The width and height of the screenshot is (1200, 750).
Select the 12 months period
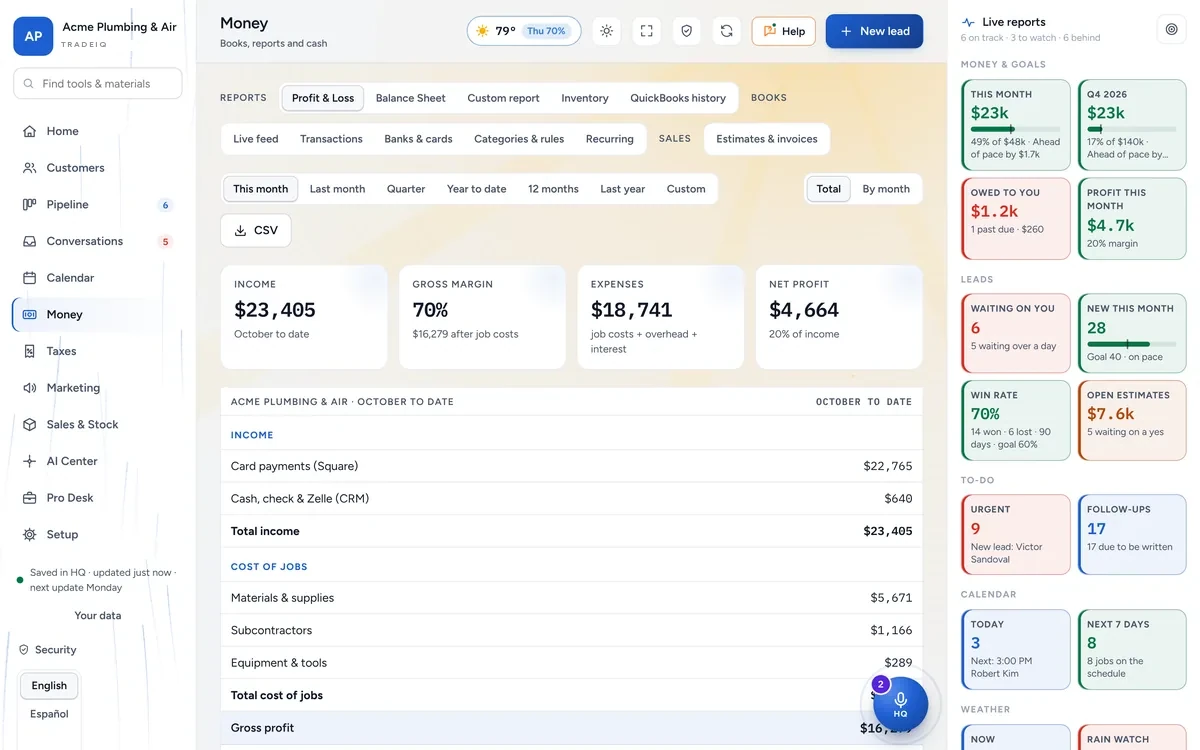coord(553,189)
